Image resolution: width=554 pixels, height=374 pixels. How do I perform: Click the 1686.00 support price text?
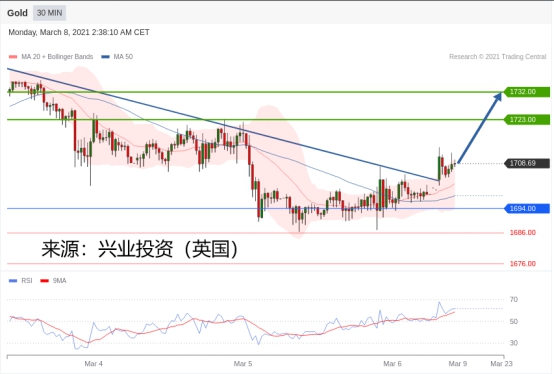(523, 232)
